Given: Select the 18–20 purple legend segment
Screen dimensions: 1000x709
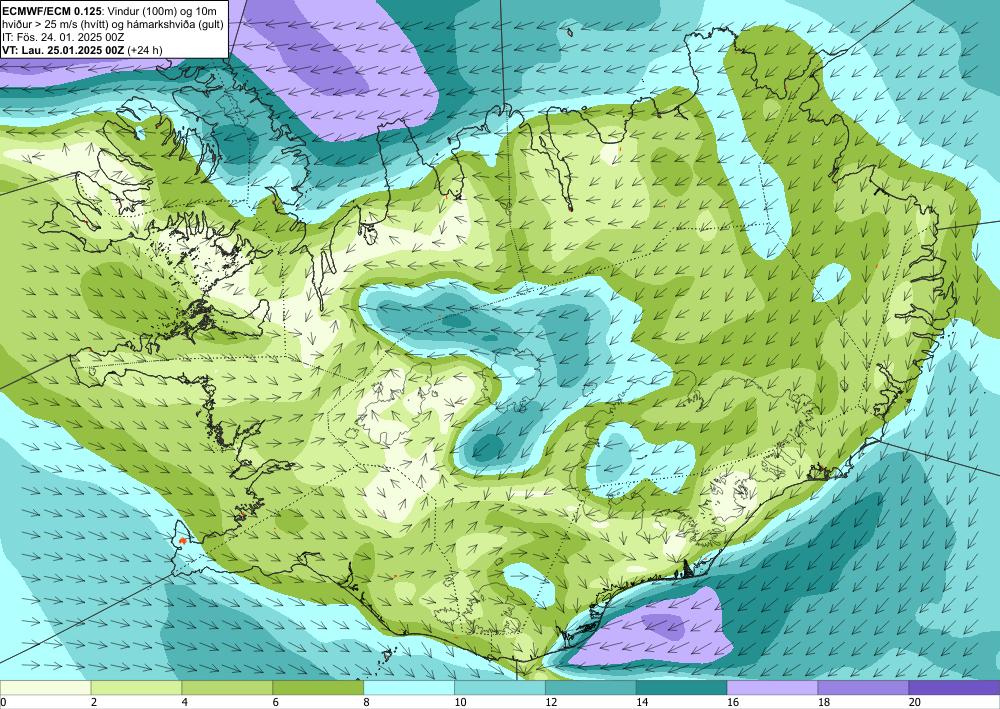Looking at the screenshot, I should pyautogui.click(x=864, y=688).
